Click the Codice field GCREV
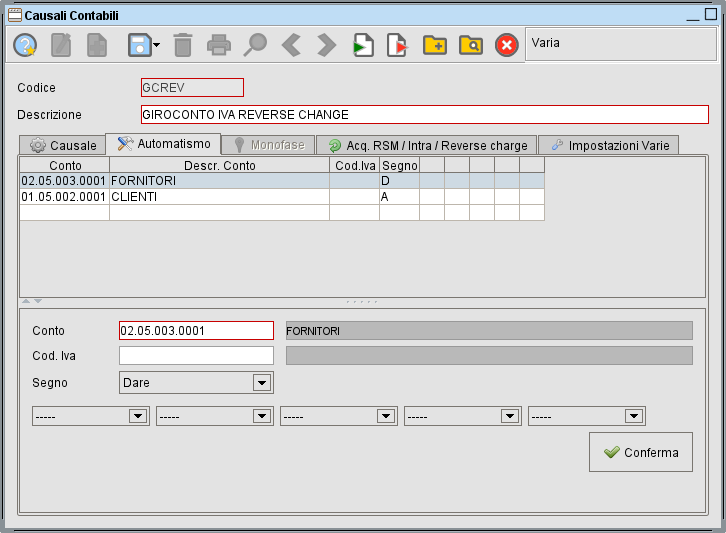726x533 pixels. (x=192, y=88)
